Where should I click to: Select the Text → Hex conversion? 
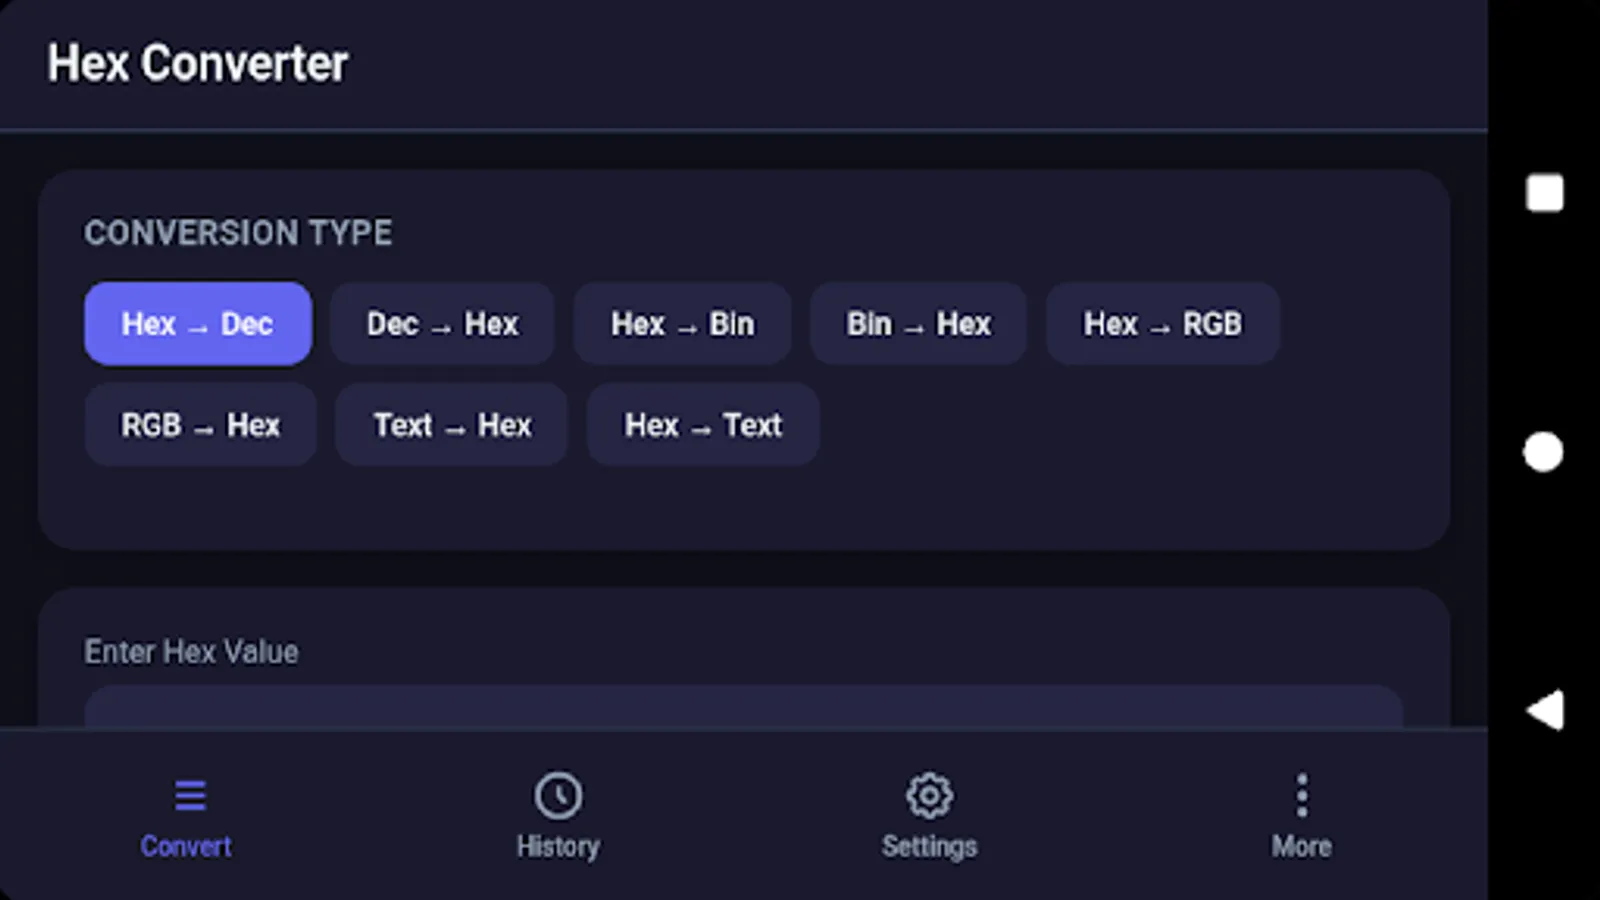(451, 424)
